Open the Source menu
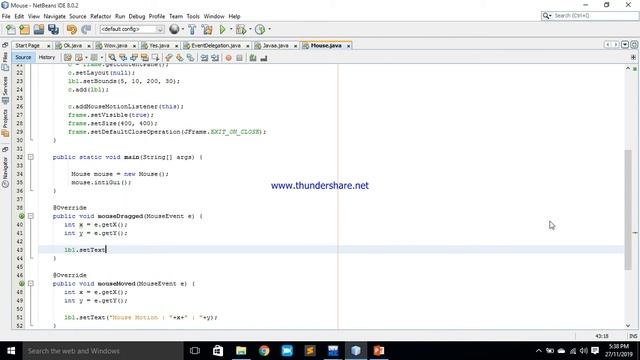 point(78,16)
